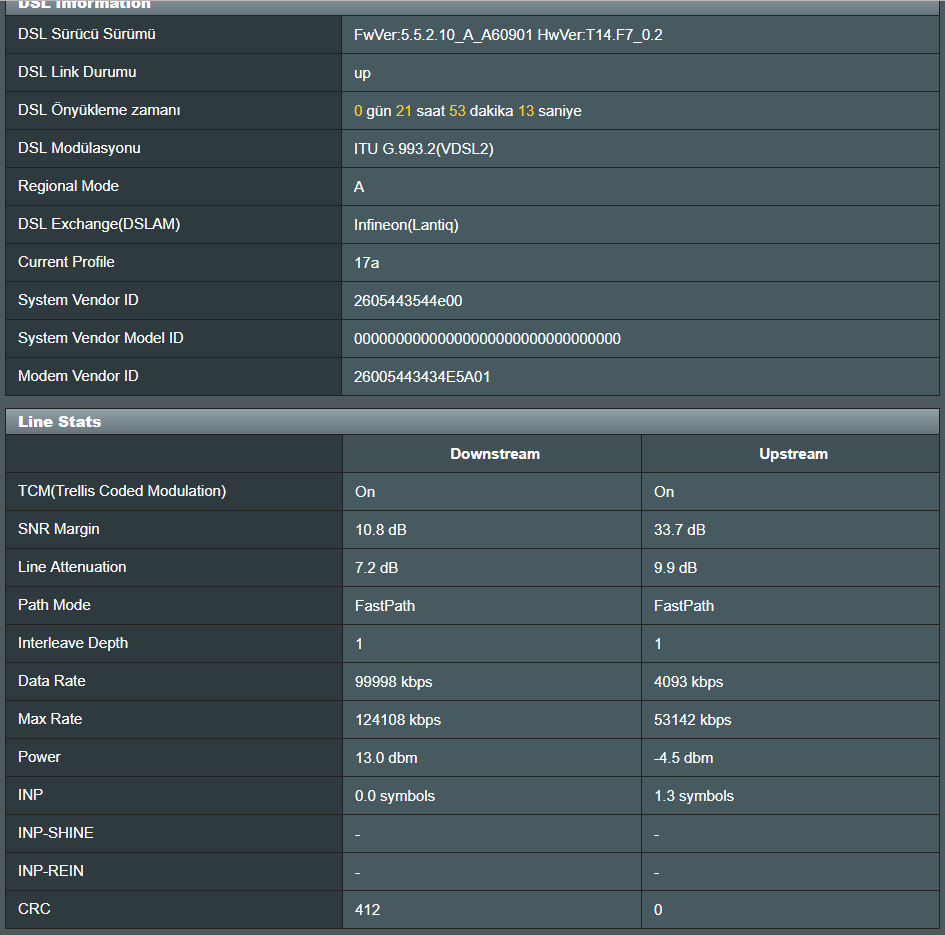The width and height of the screenshot is (945, 935).
Task: Click the DSL driver firmware version value
Action: tap(508, 35)
